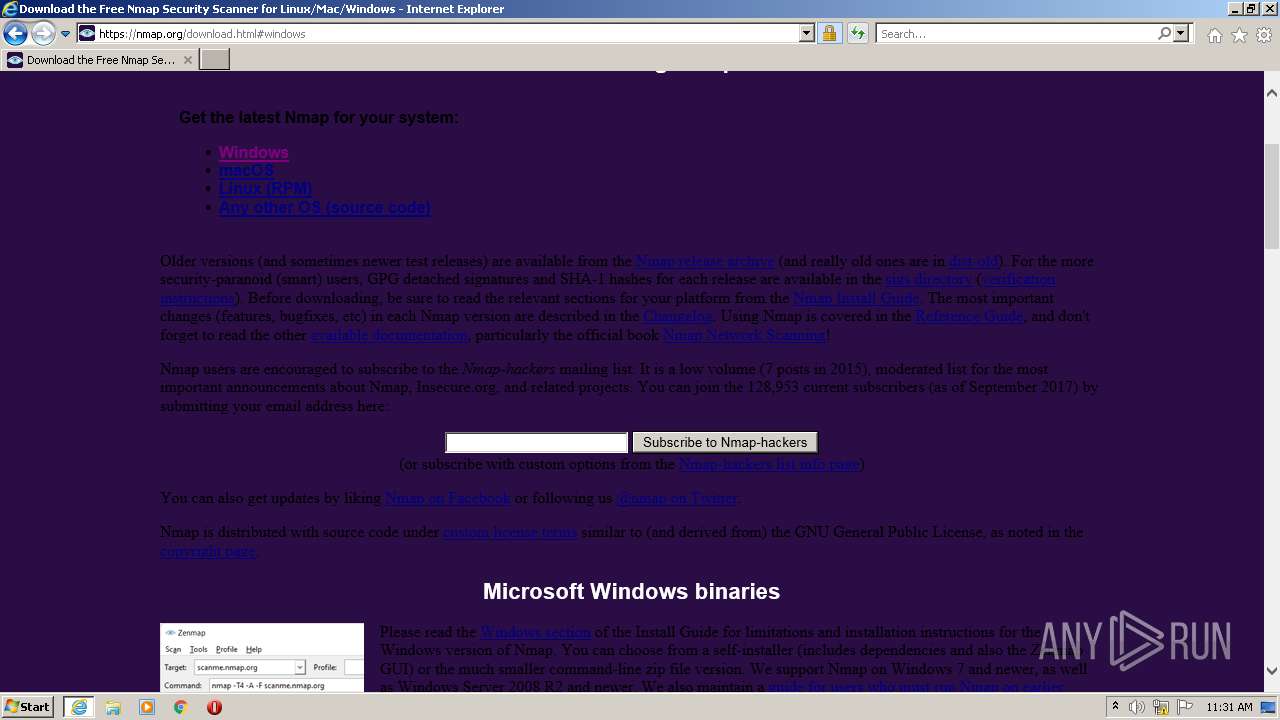Go back with the browser Back arrow
Screen dimensions: 1280x720
pyautogui.click(x=15, y=34)
